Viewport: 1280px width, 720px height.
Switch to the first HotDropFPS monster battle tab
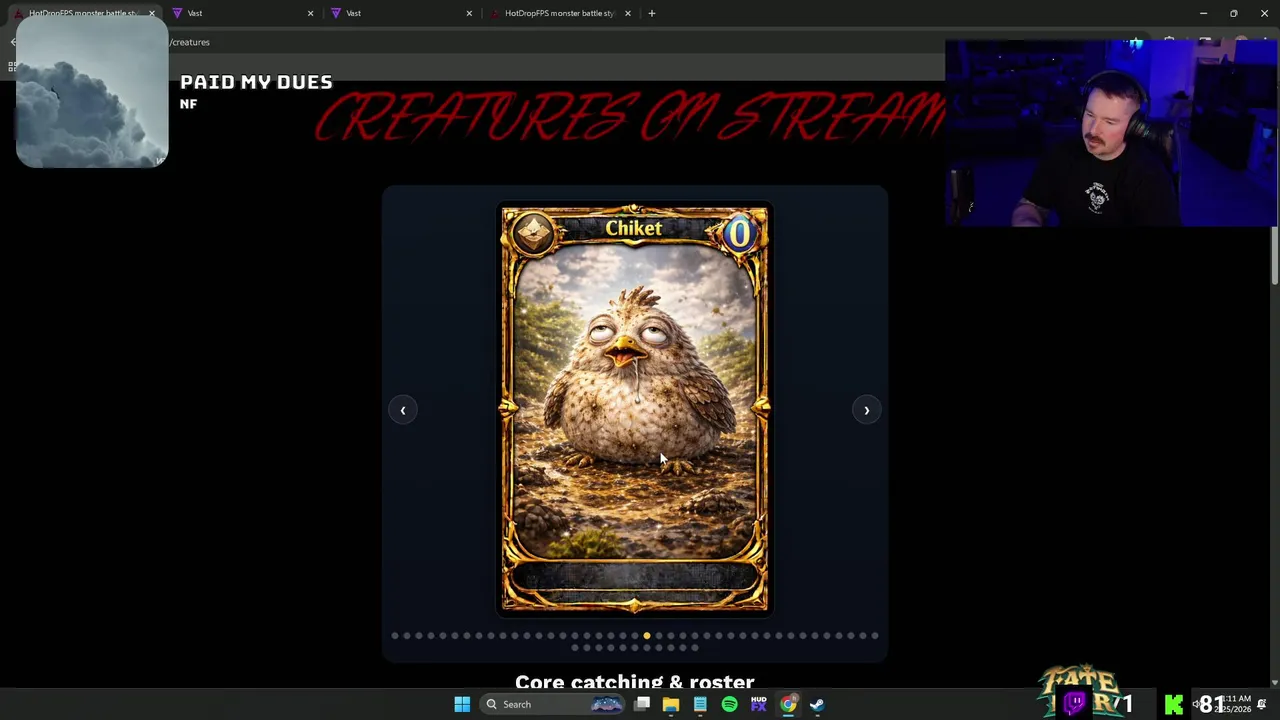(x=82, y=13)
